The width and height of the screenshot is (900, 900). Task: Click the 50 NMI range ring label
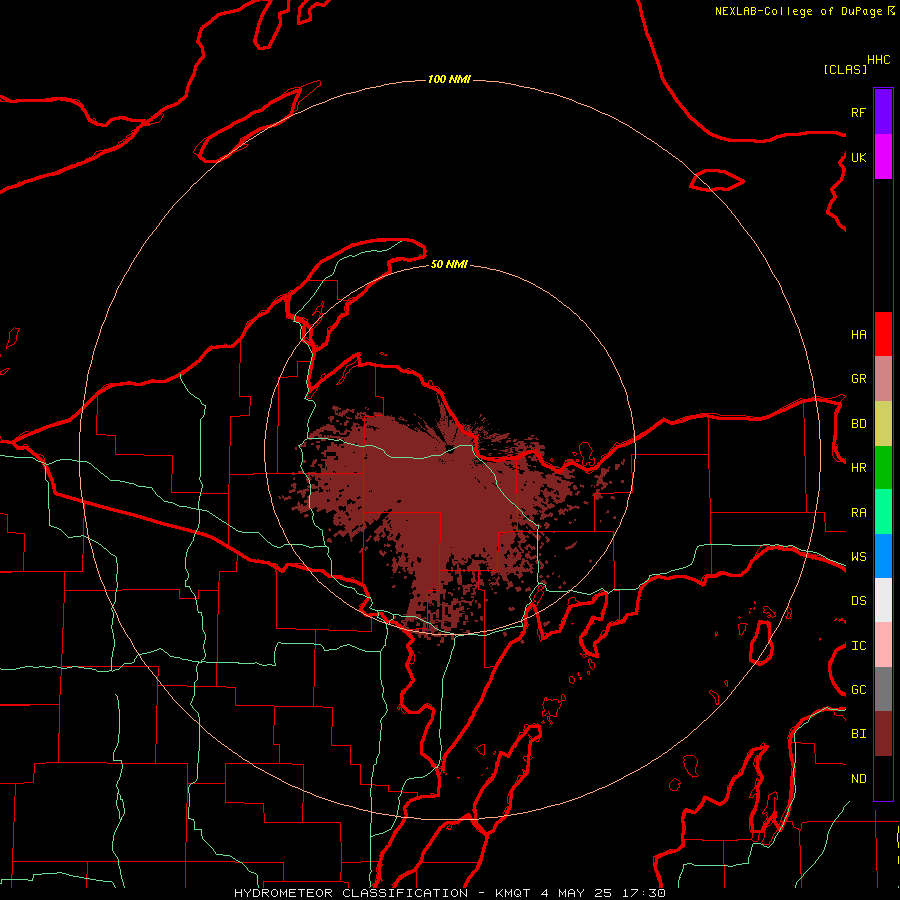point(449,264)
